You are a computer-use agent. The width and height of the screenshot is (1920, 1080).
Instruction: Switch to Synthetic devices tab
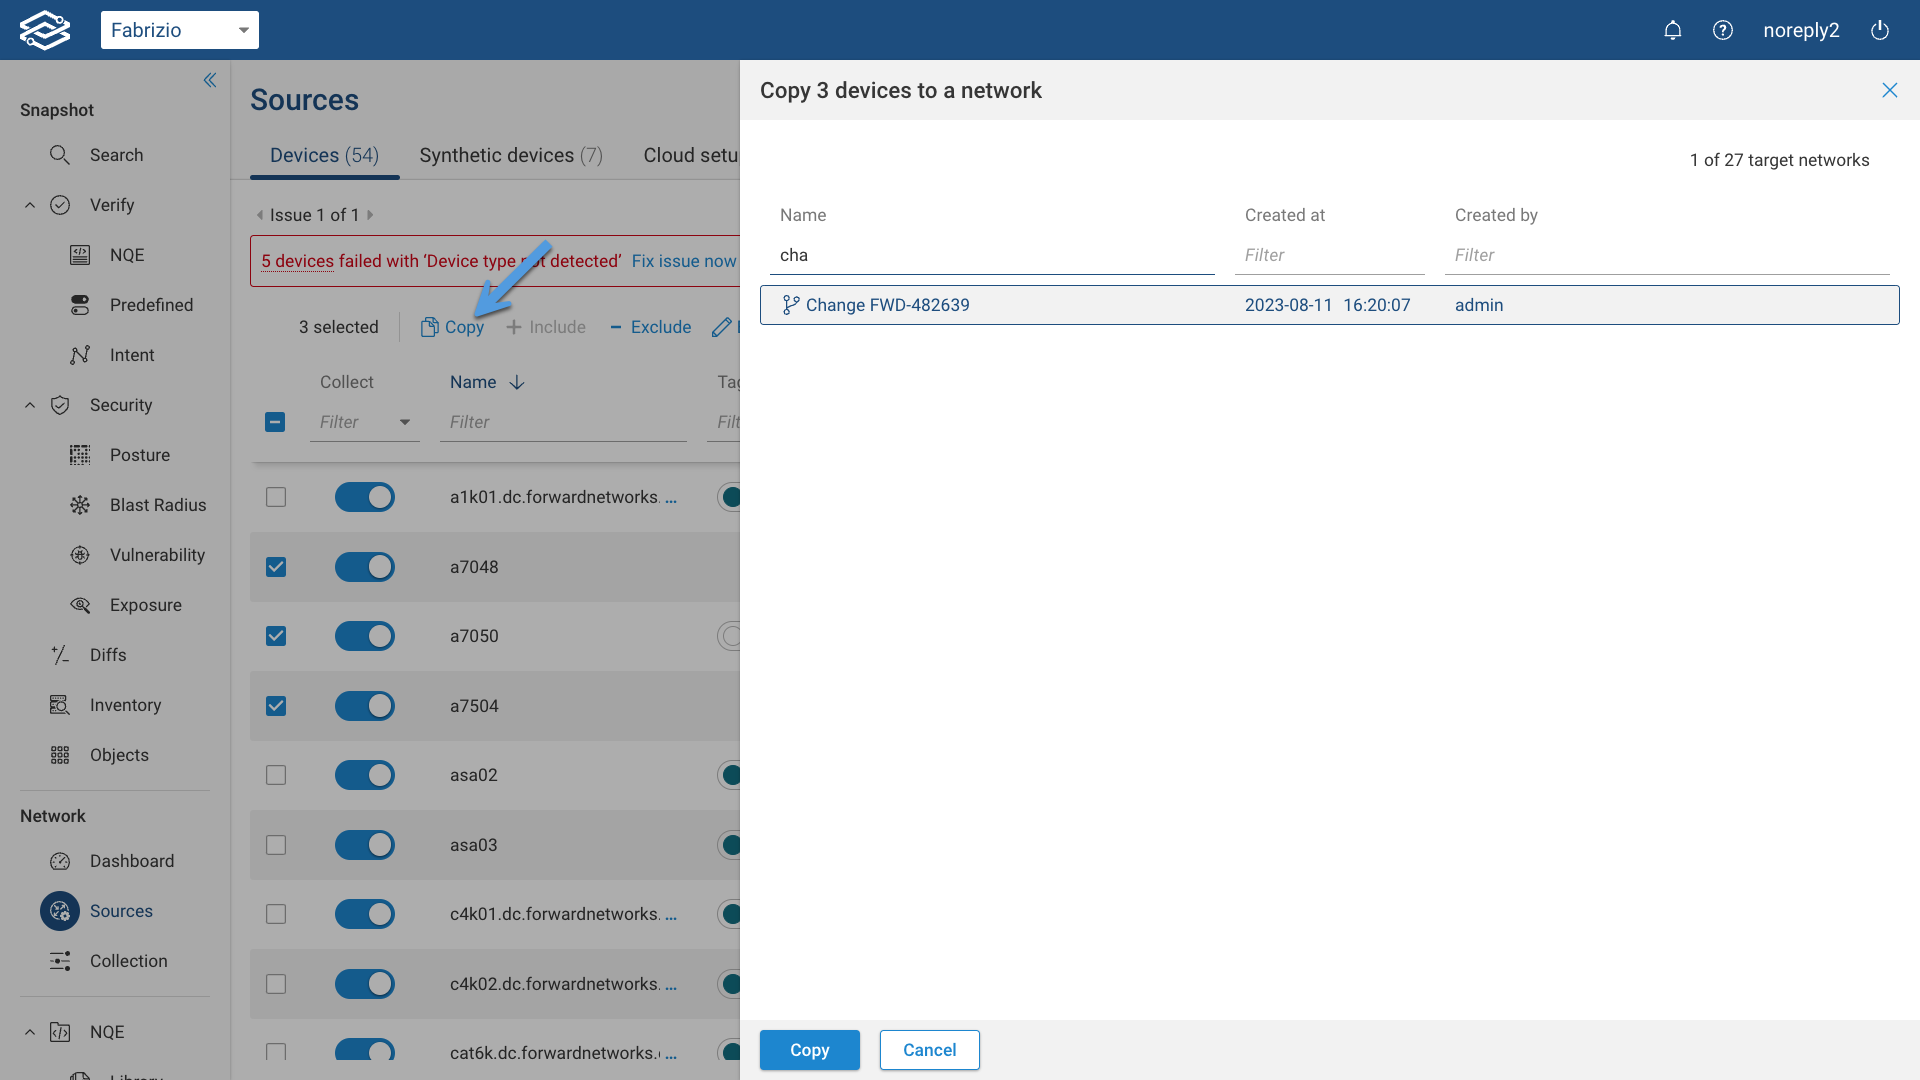coord(510,155)
